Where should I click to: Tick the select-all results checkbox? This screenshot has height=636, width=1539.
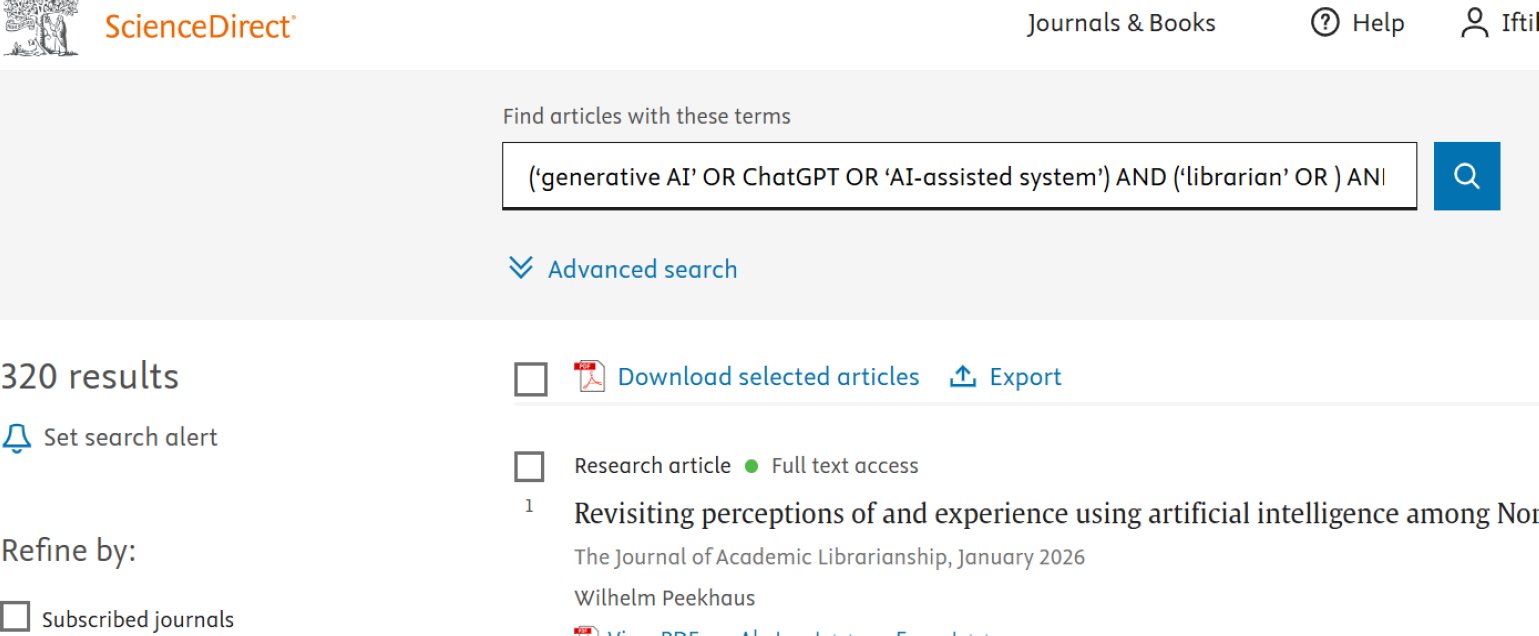(x=530, y=380)
